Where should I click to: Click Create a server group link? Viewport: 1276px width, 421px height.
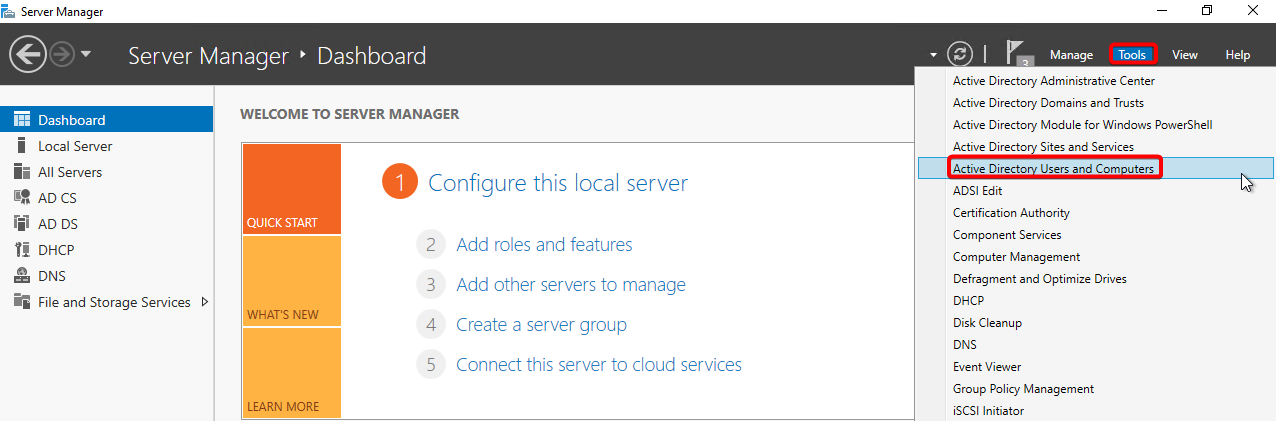(541, 324)
